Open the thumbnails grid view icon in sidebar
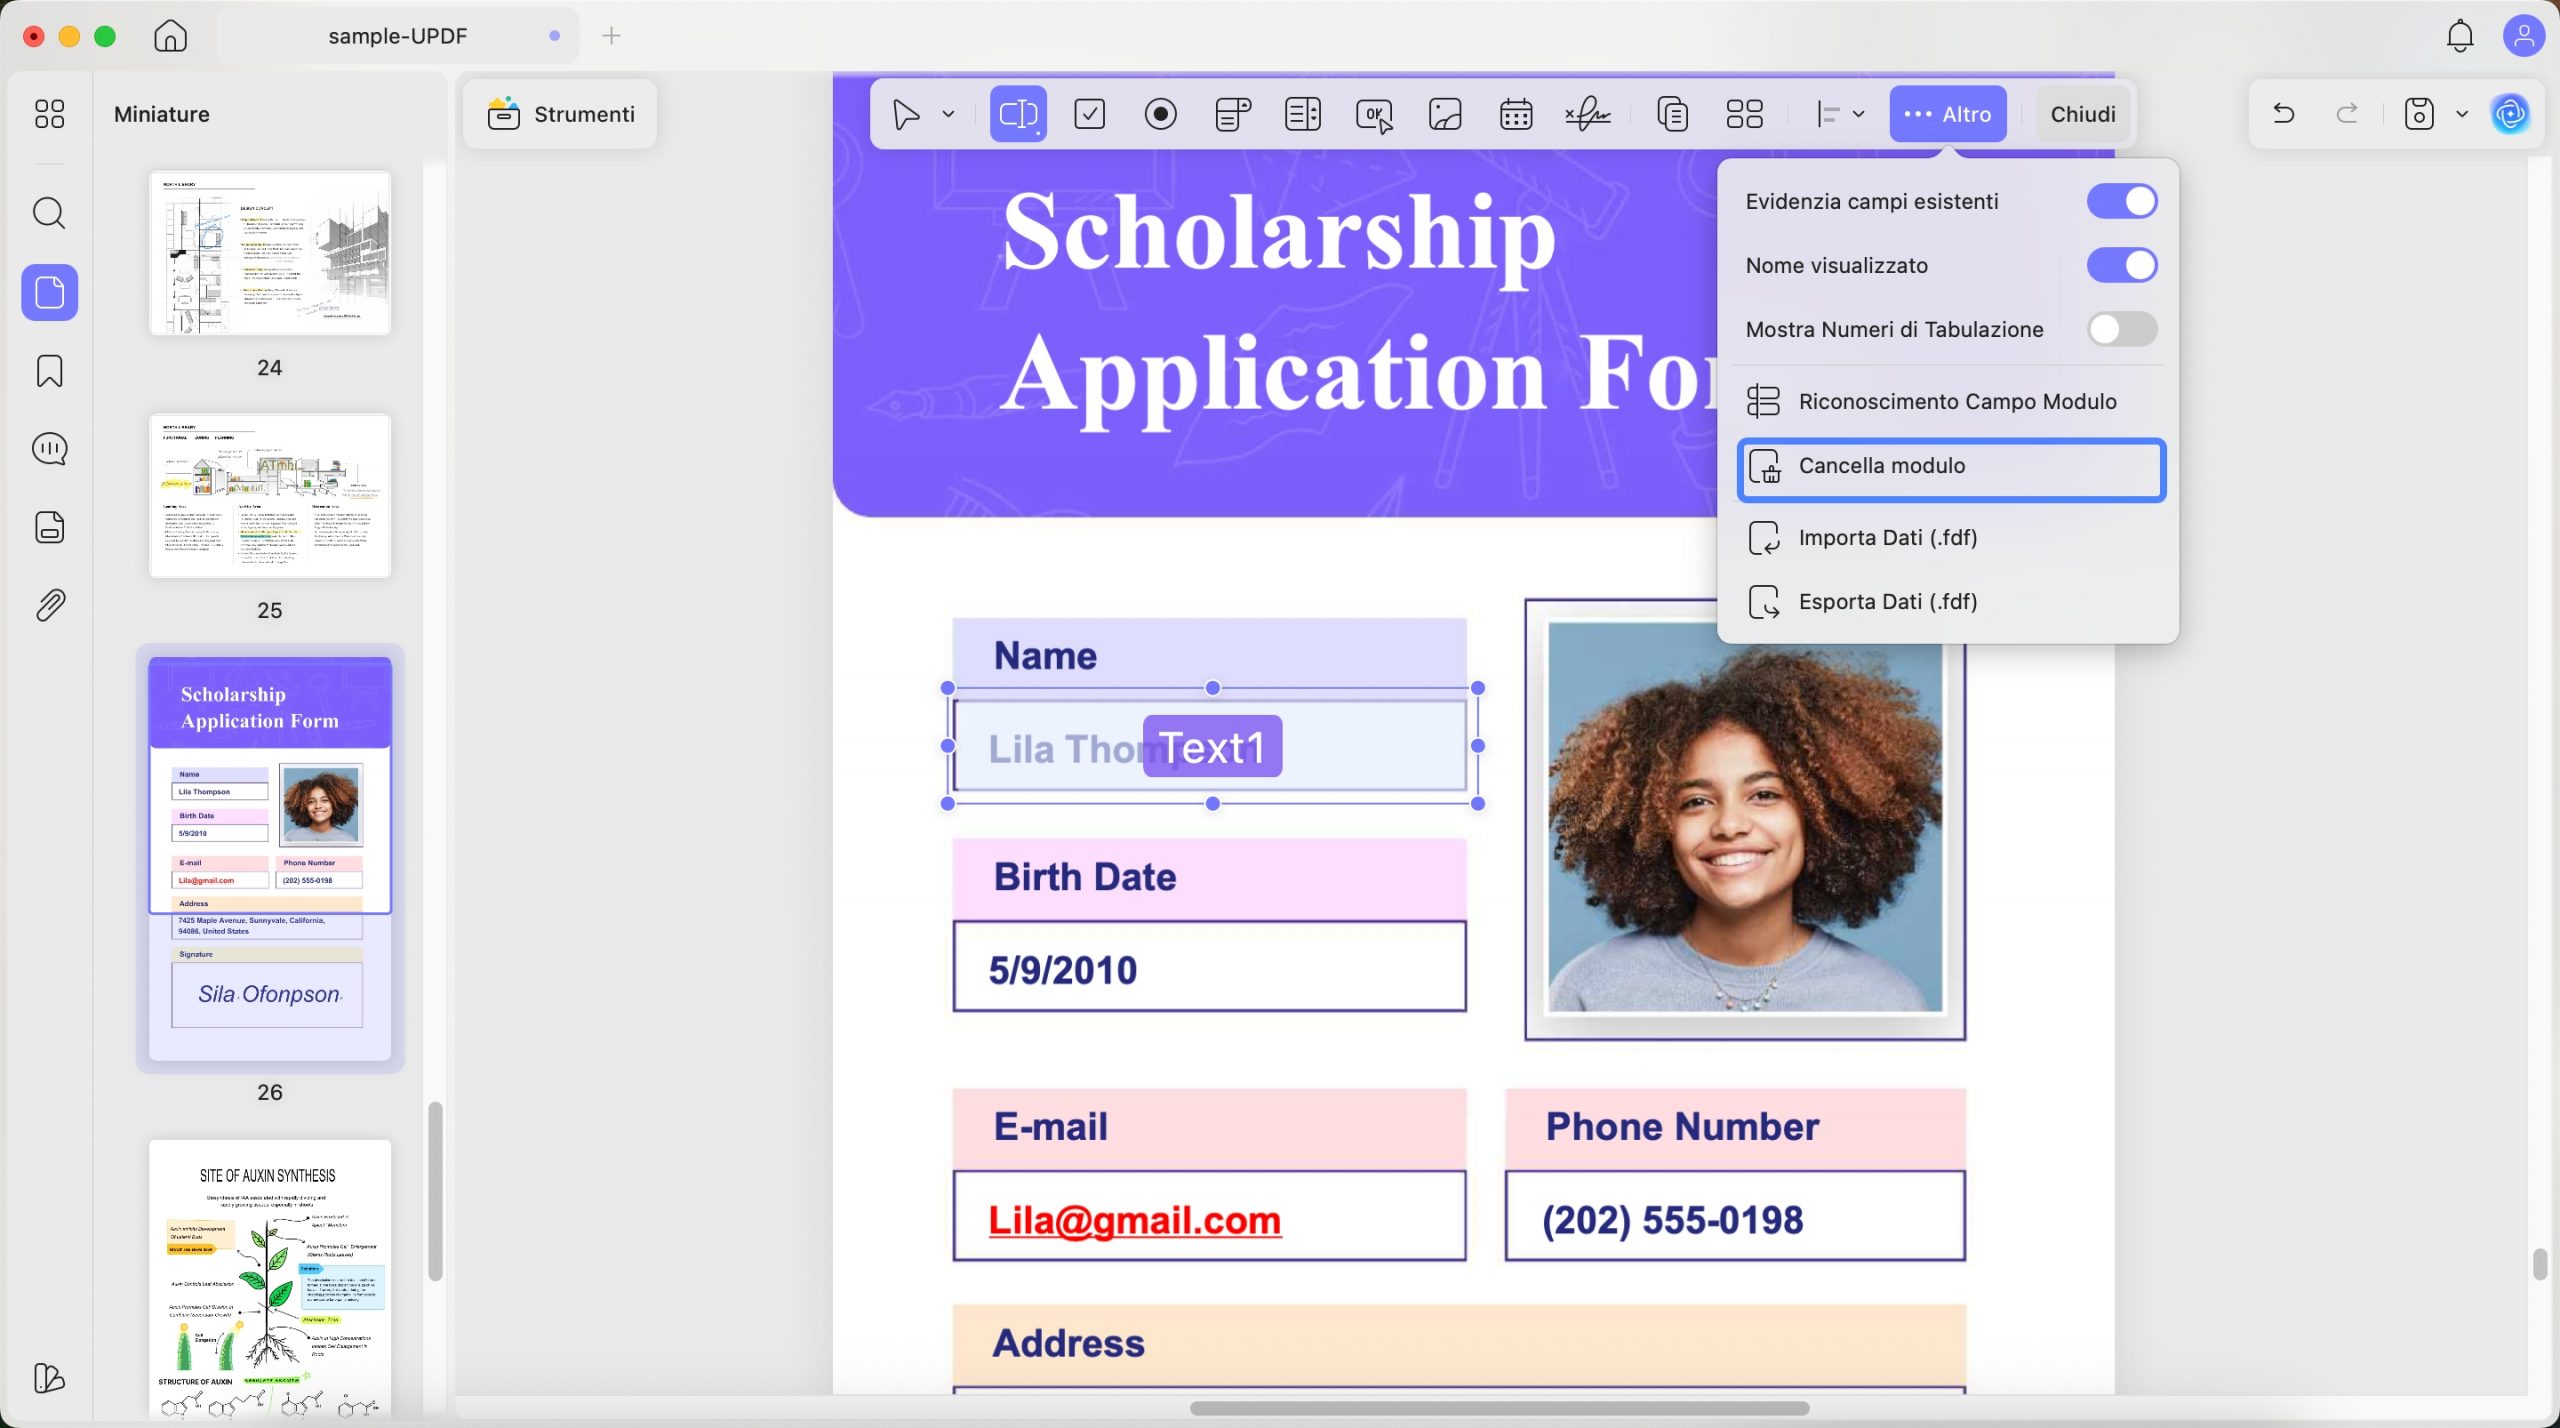 49,114
